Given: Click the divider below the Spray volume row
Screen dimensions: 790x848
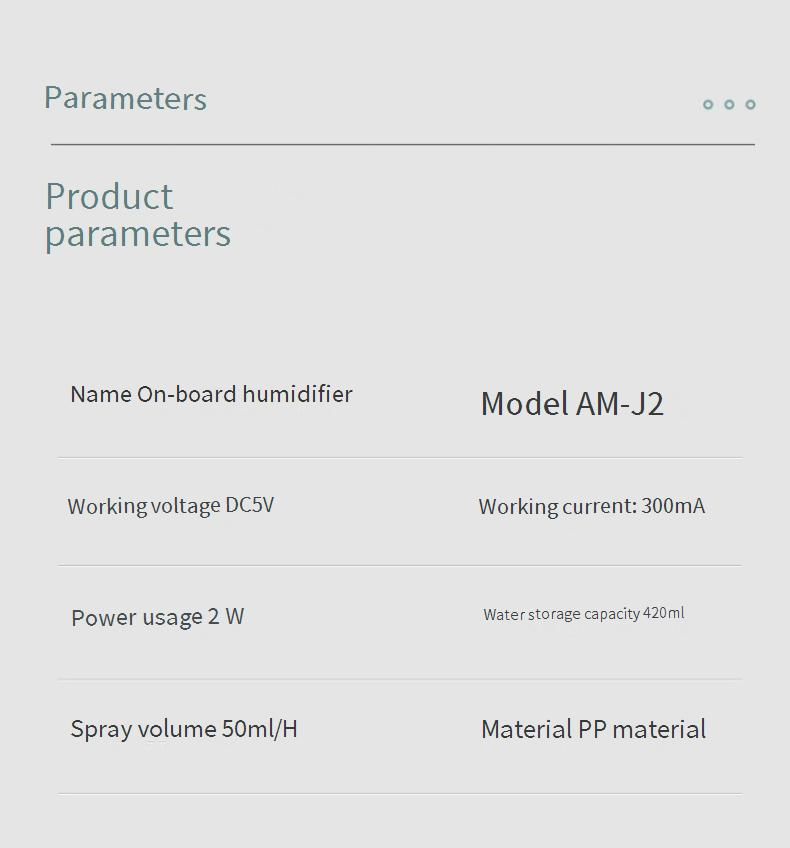Looking at the screenshot, I should (x=400, y=794).
